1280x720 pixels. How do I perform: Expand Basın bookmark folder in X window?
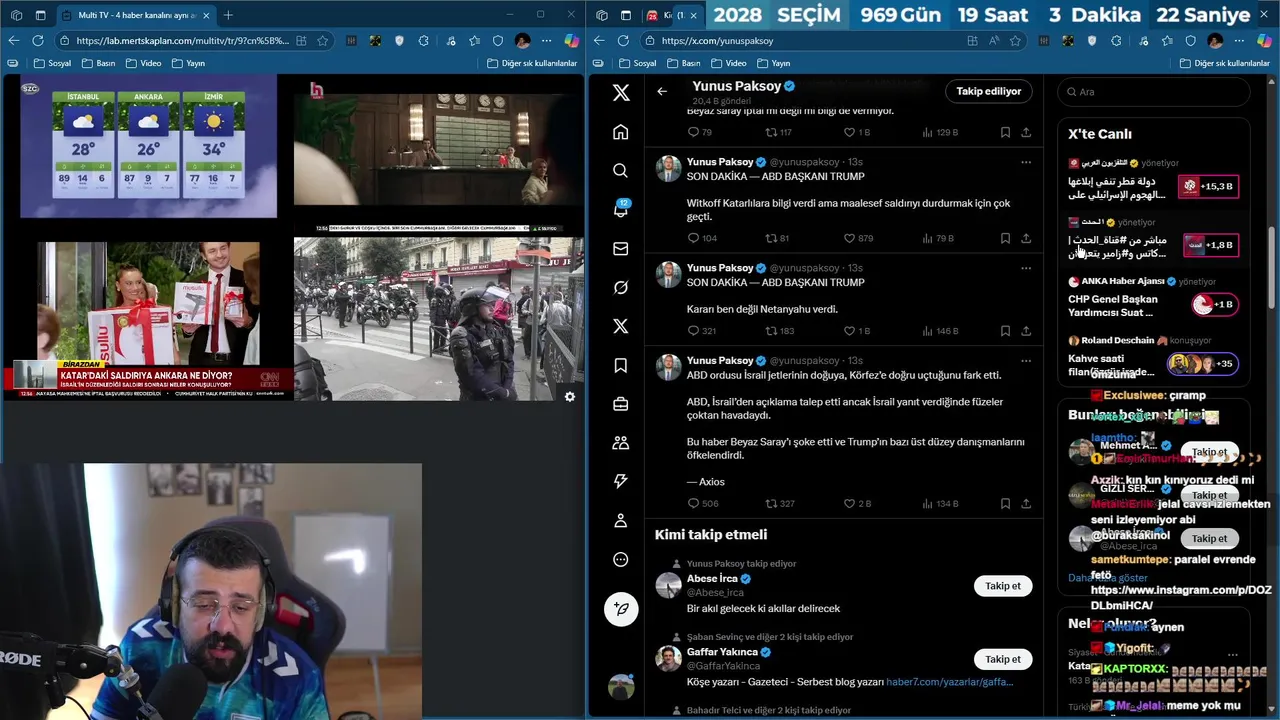click(683, 63)
